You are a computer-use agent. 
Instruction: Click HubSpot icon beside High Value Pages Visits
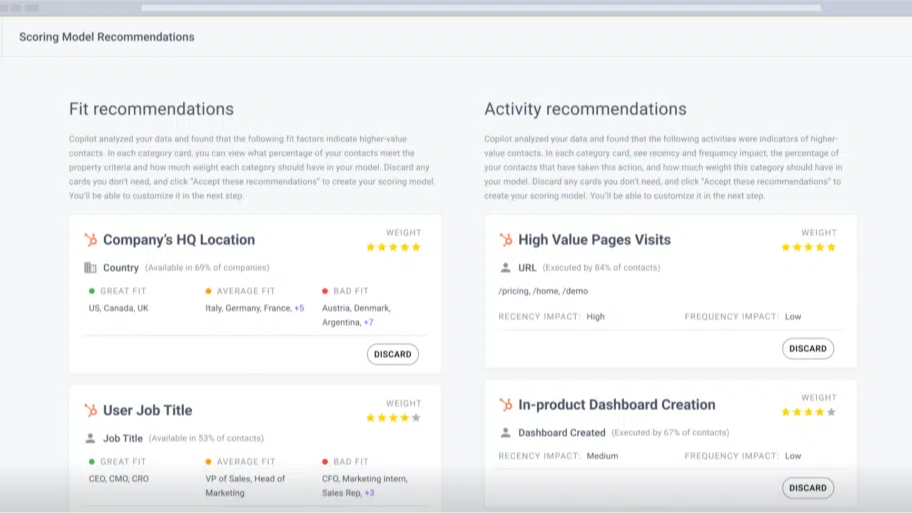[x=505, y=240]
